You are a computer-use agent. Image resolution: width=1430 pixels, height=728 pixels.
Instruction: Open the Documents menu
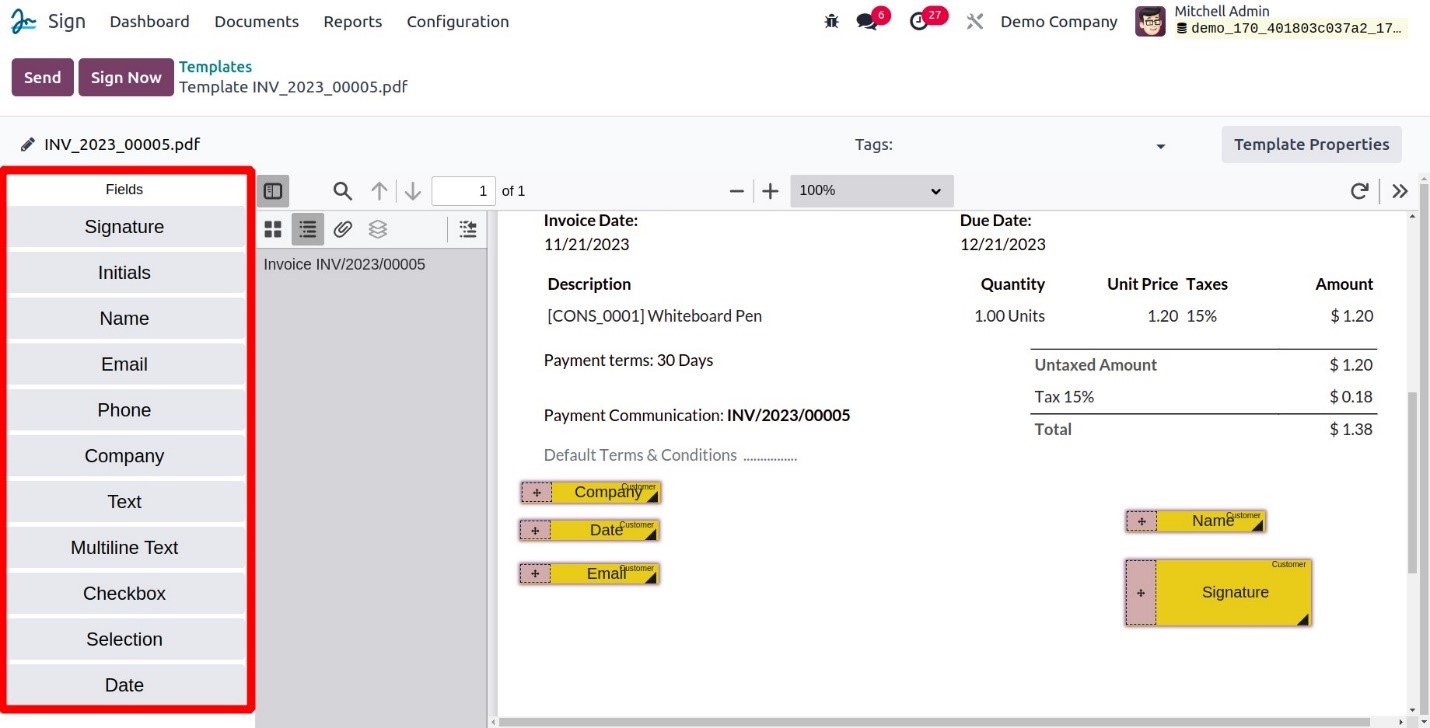click(x=257, y=21)
